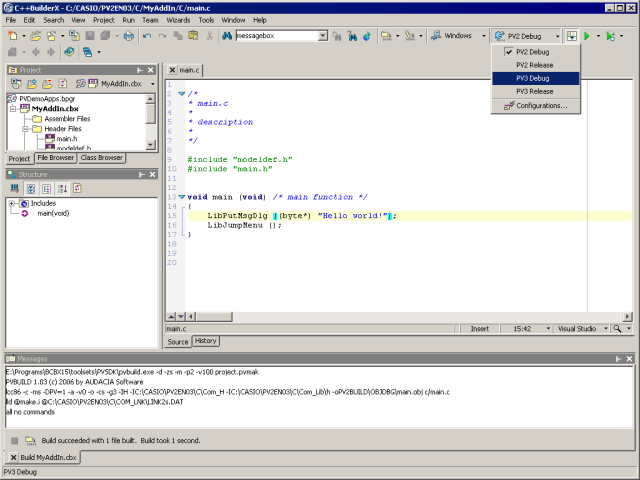Viewport: 640px width, 480px height.
Task: Switch to the File Browser tab
Action: pos(56,158)
